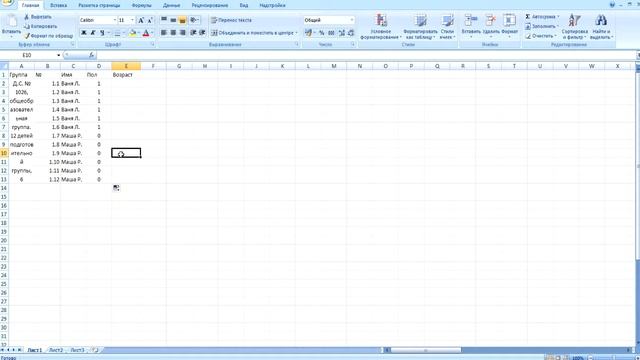Apply accounting number format button
The image size is (640, 360).
click(x=308, y=33)
